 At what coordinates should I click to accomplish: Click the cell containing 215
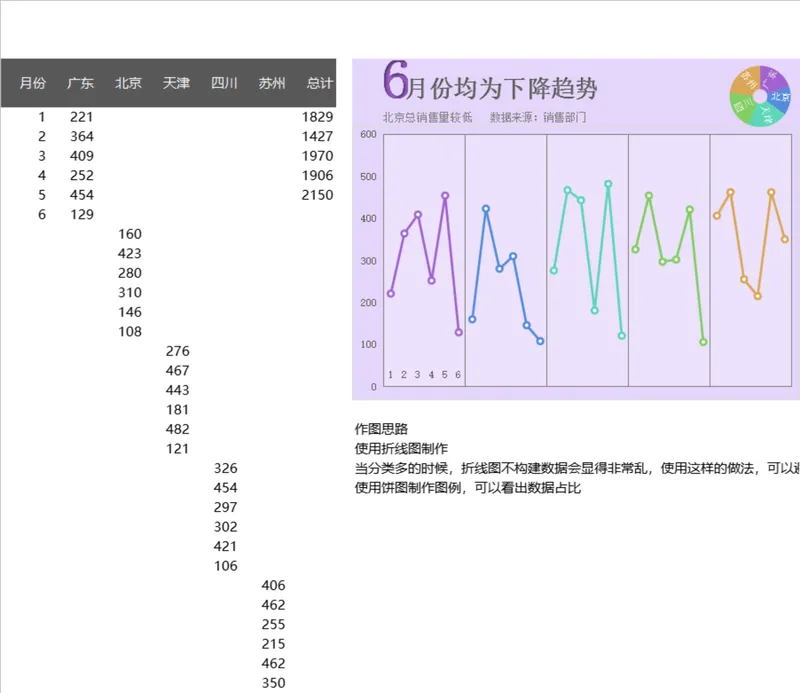[273, 644]
